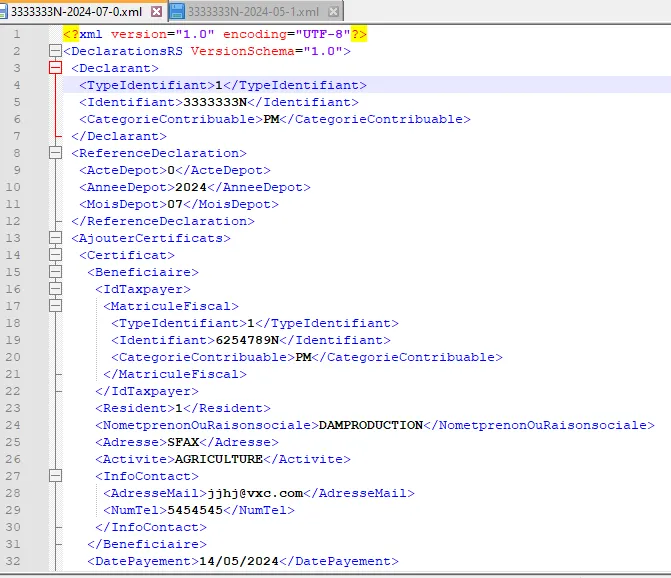Click the PM value on line 6
Screen dimensions: 671x578
point(271,119)
